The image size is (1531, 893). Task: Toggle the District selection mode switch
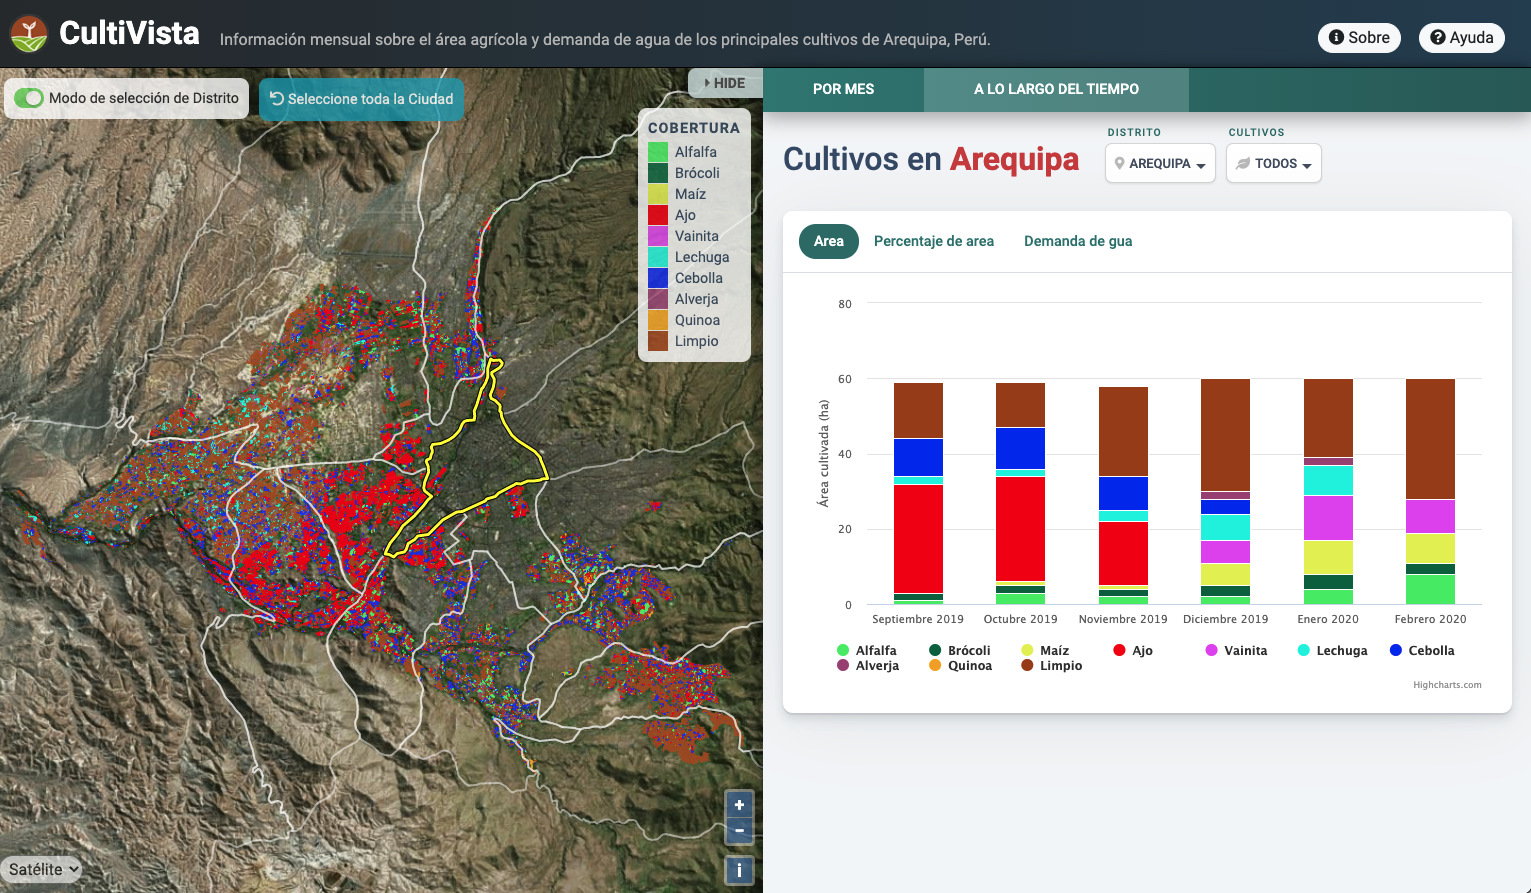coord(29,98)
